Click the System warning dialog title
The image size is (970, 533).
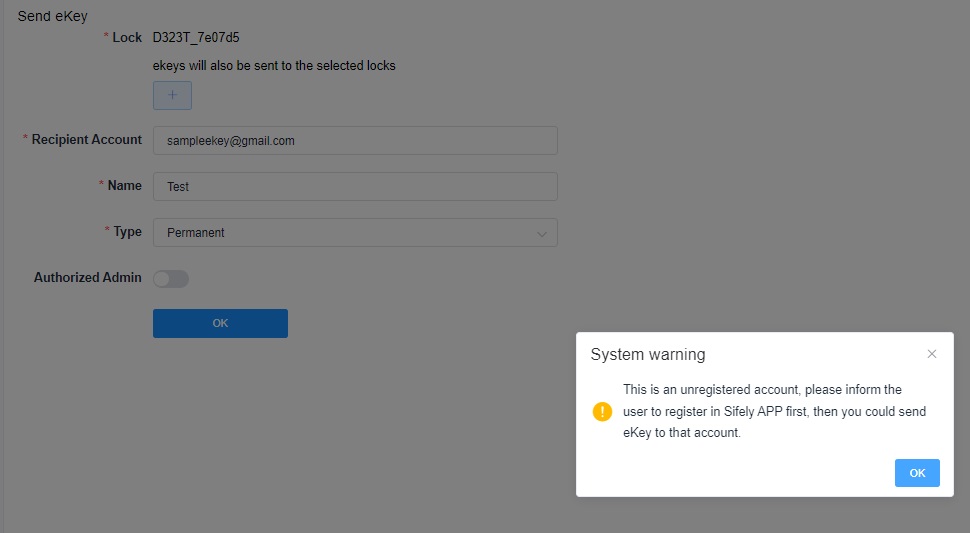tap(648, 354)
